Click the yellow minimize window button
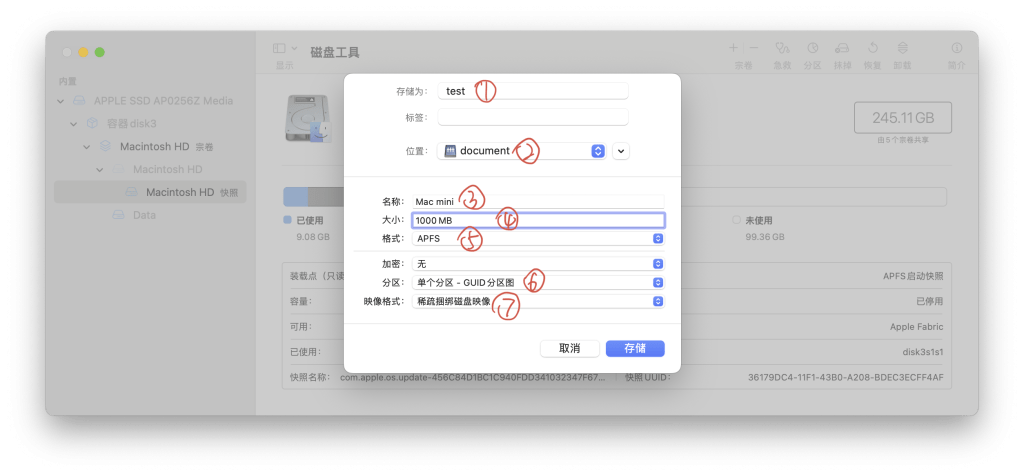 pyautogui.click(x=84, y=52)
